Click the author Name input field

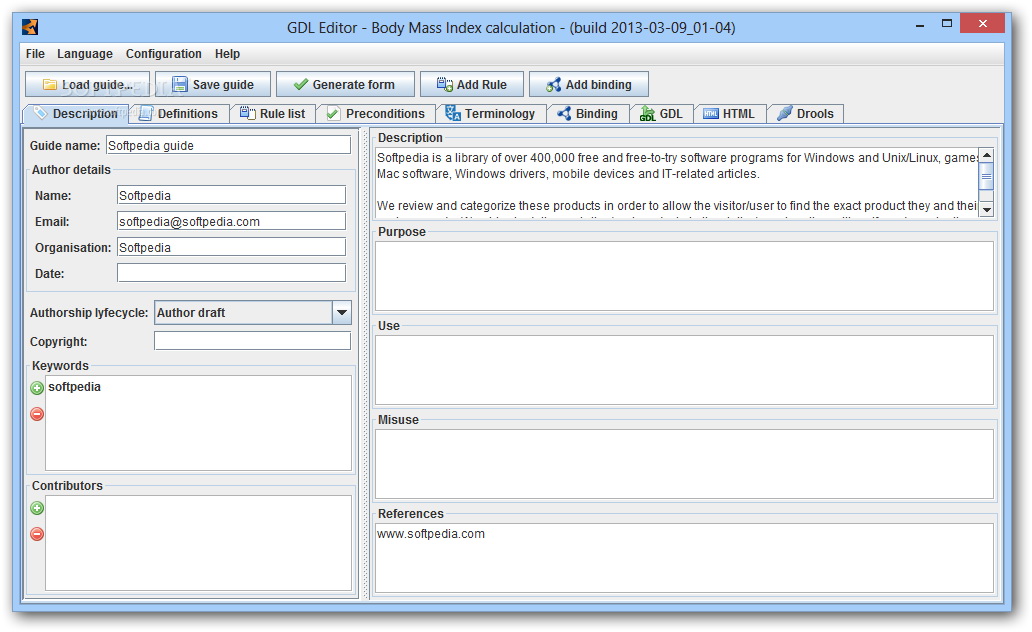coord(231,195)
